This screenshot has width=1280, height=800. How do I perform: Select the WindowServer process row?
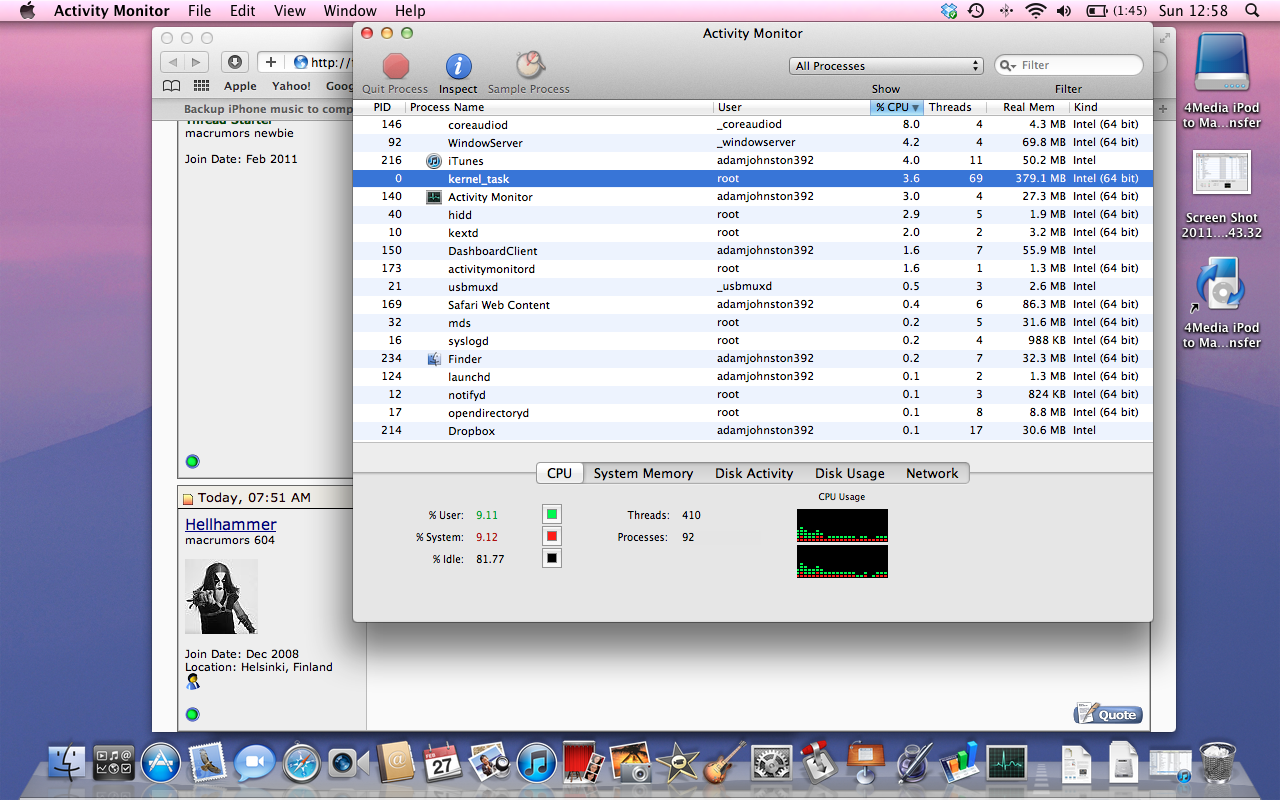point(753,142)
